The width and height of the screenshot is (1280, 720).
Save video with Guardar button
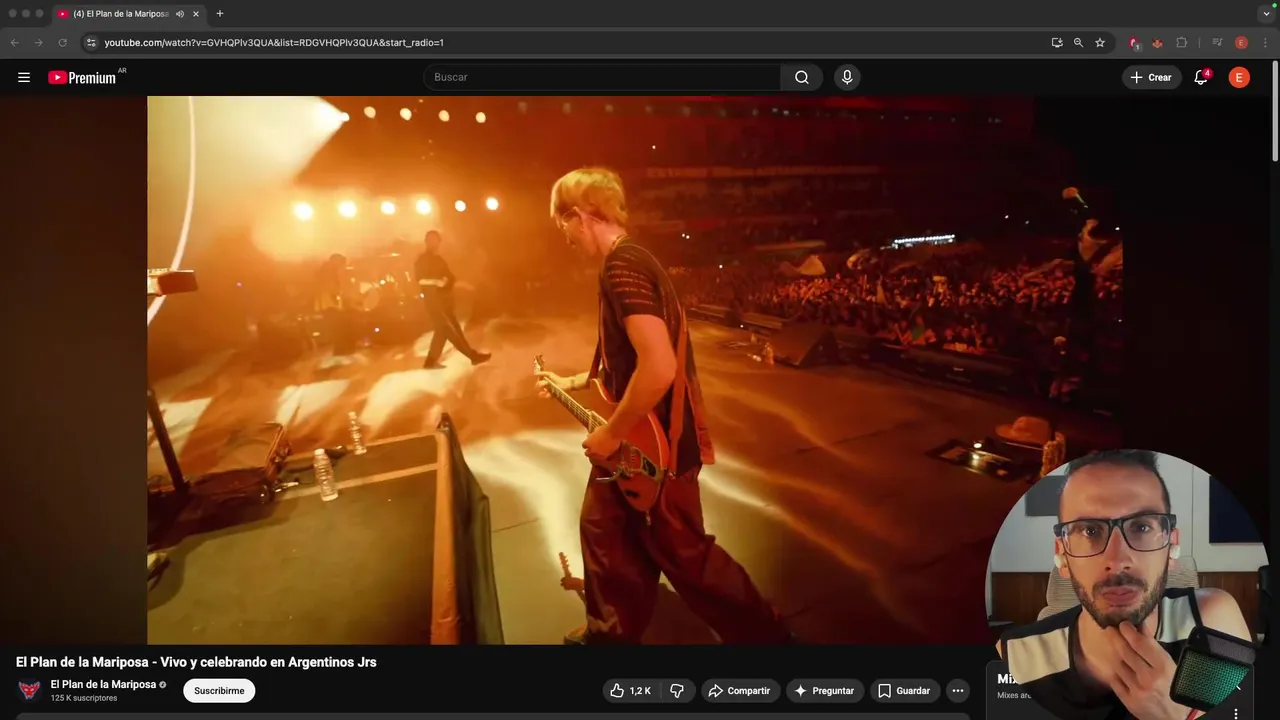(904, 690)
